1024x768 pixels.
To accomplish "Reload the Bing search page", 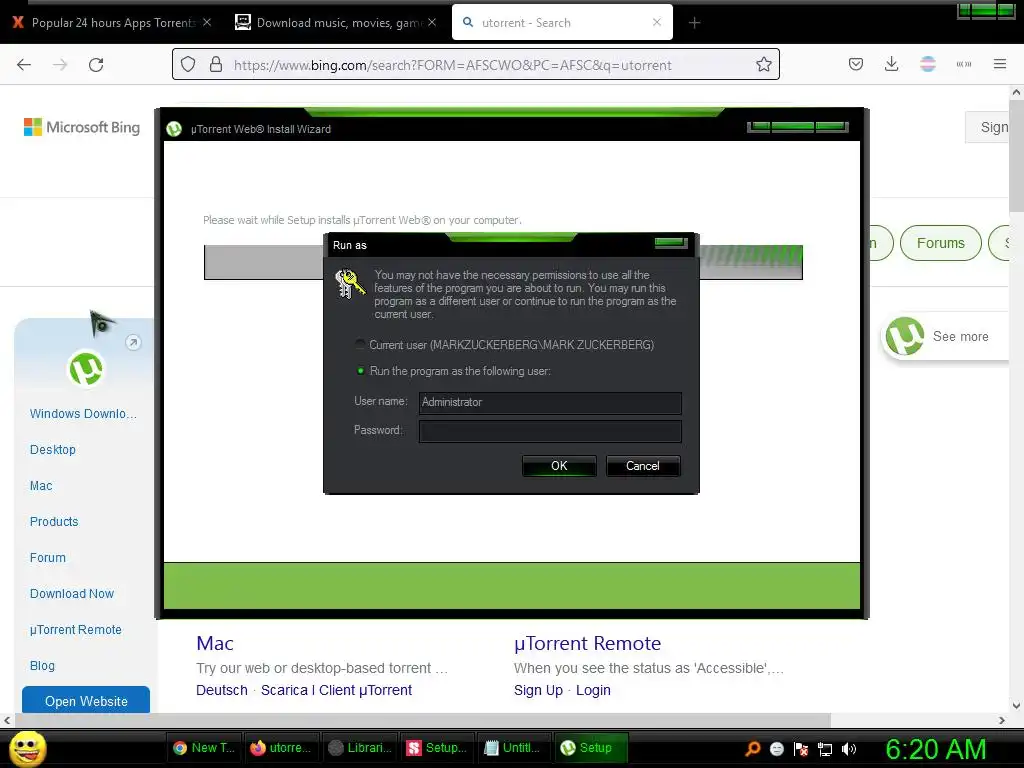I will coord(96,65).
